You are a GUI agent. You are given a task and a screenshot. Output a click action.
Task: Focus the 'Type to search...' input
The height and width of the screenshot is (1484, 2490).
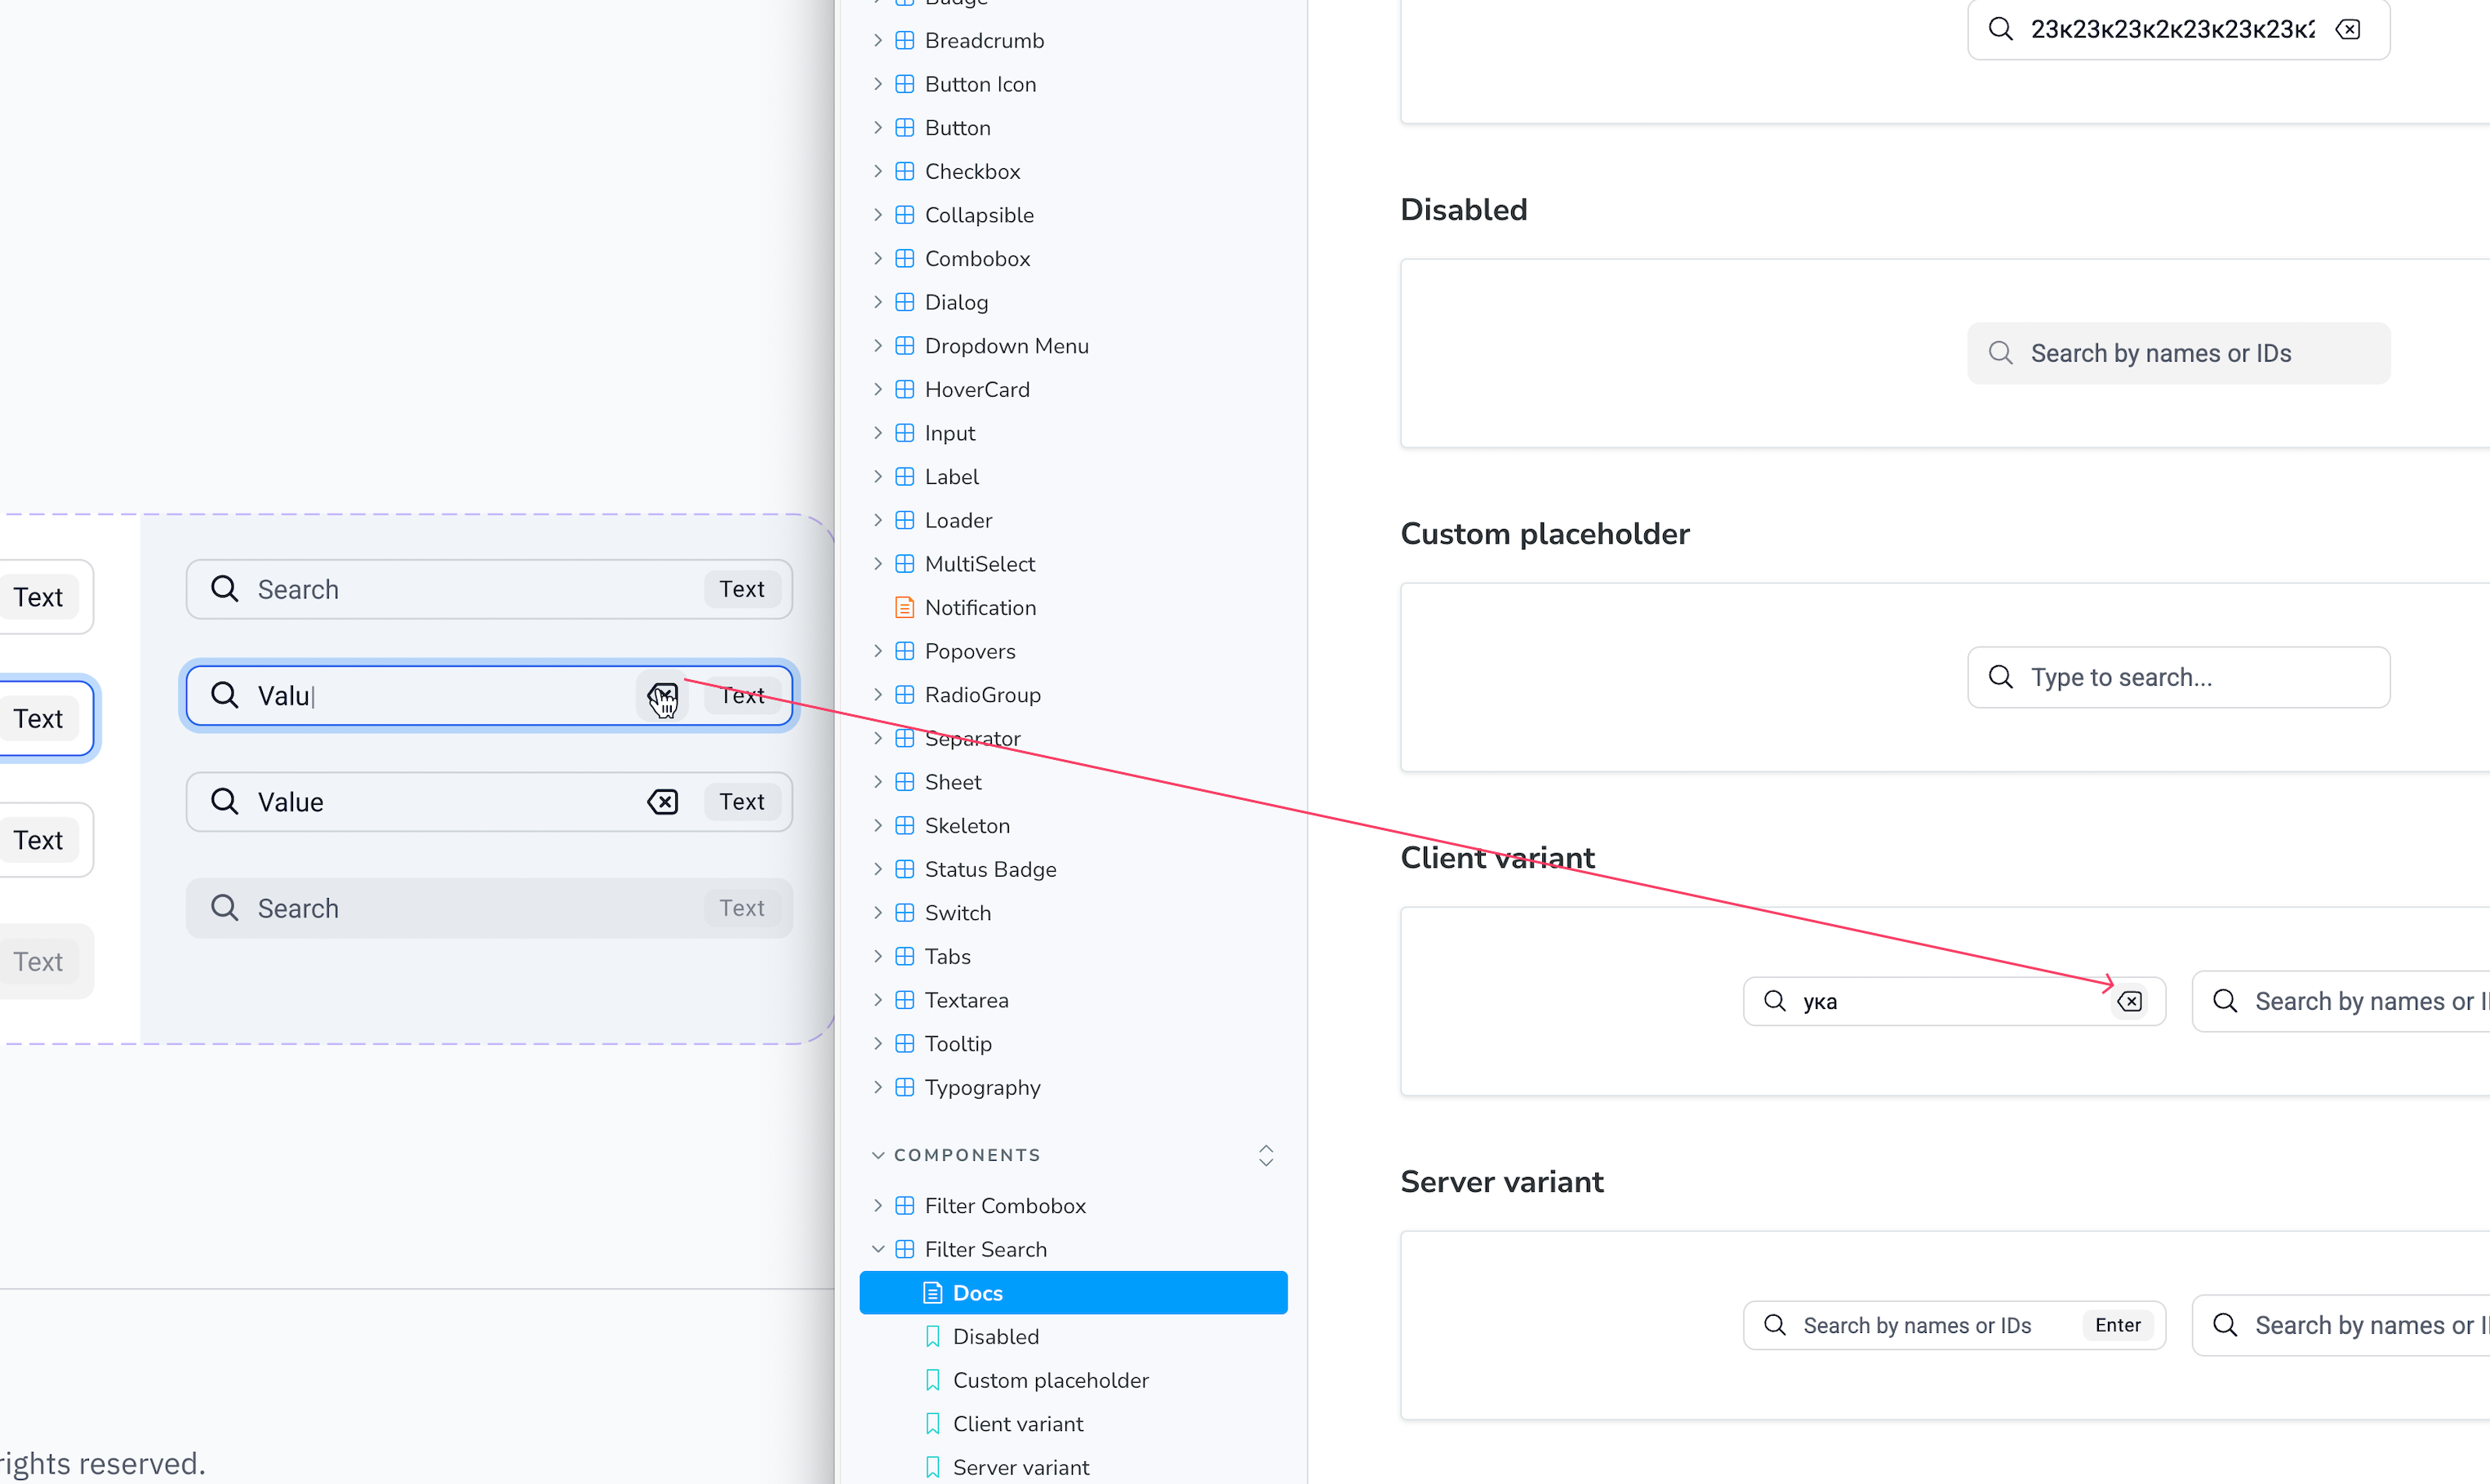pos(2178,677)
